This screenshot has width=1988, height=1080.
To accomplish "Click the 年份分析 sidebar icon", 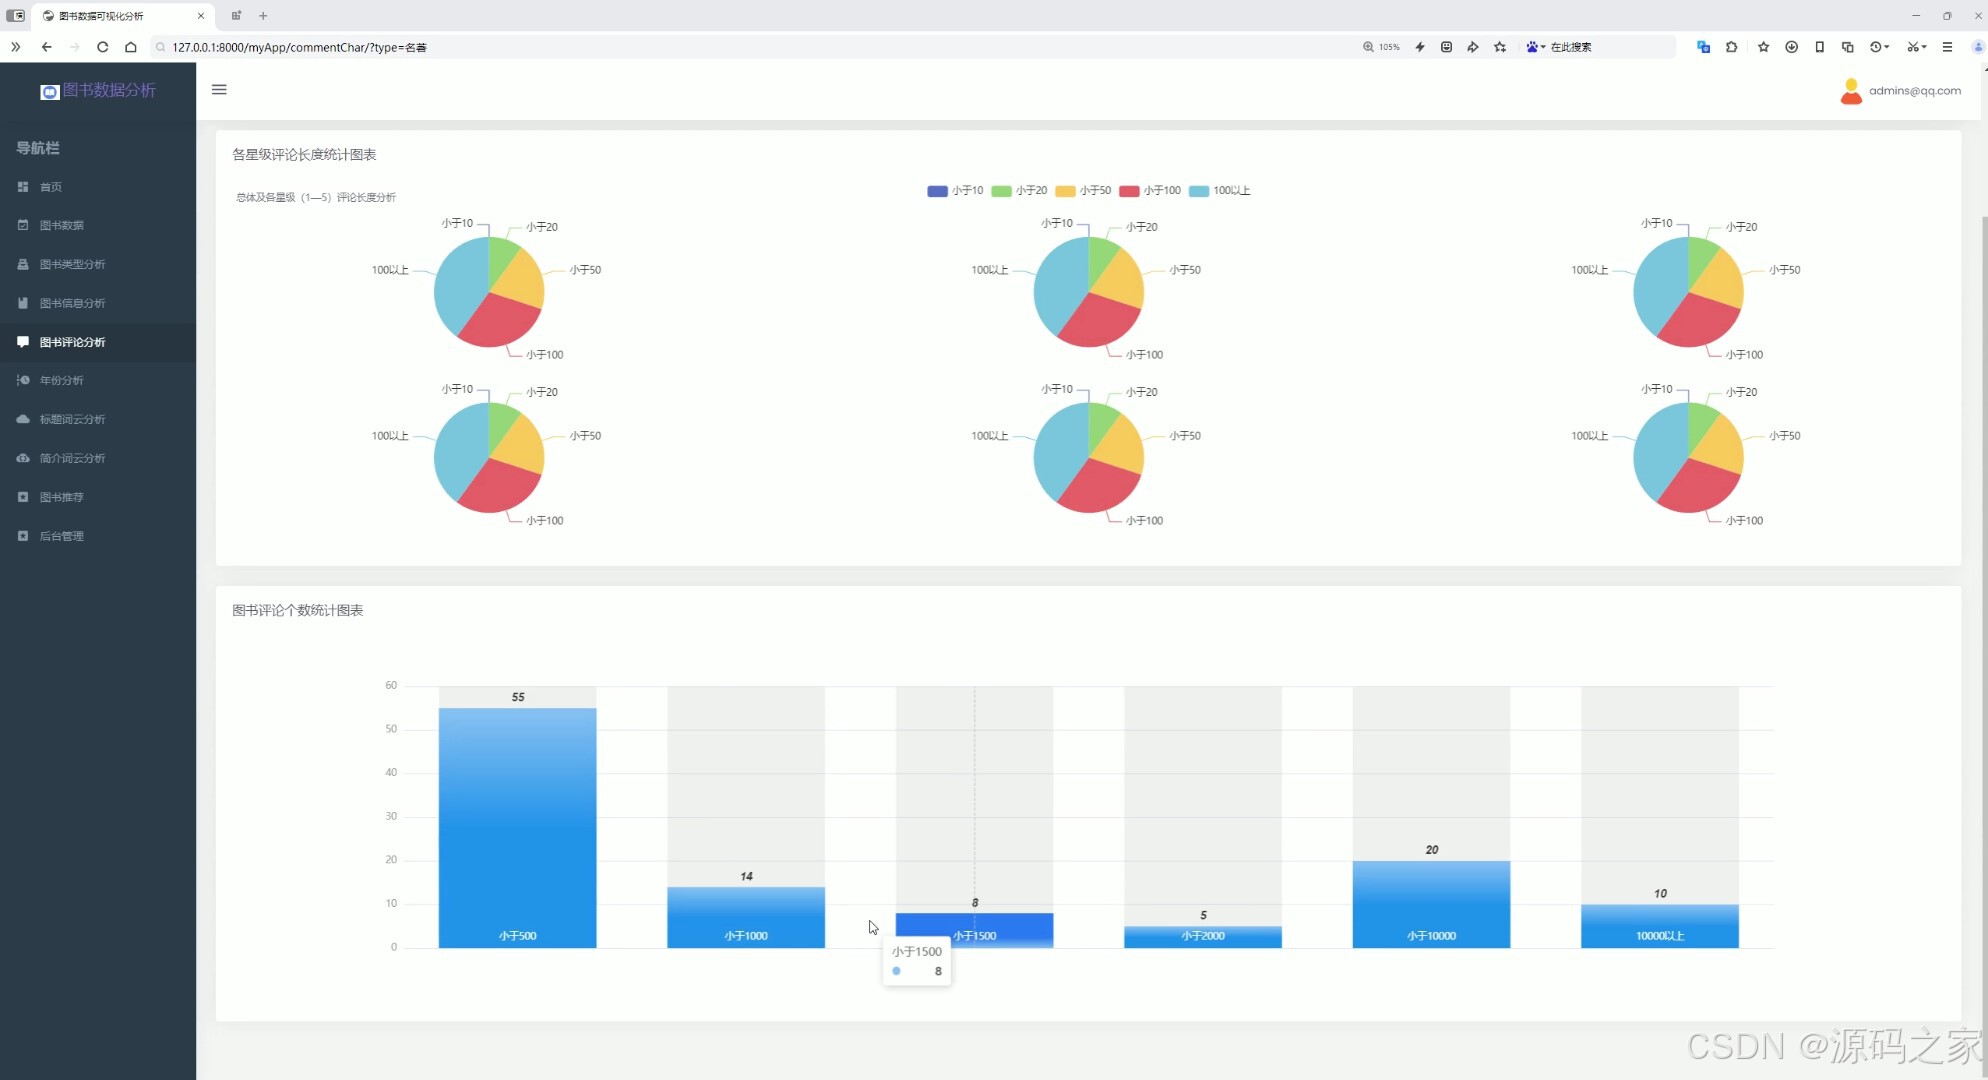I will [23, 380].
